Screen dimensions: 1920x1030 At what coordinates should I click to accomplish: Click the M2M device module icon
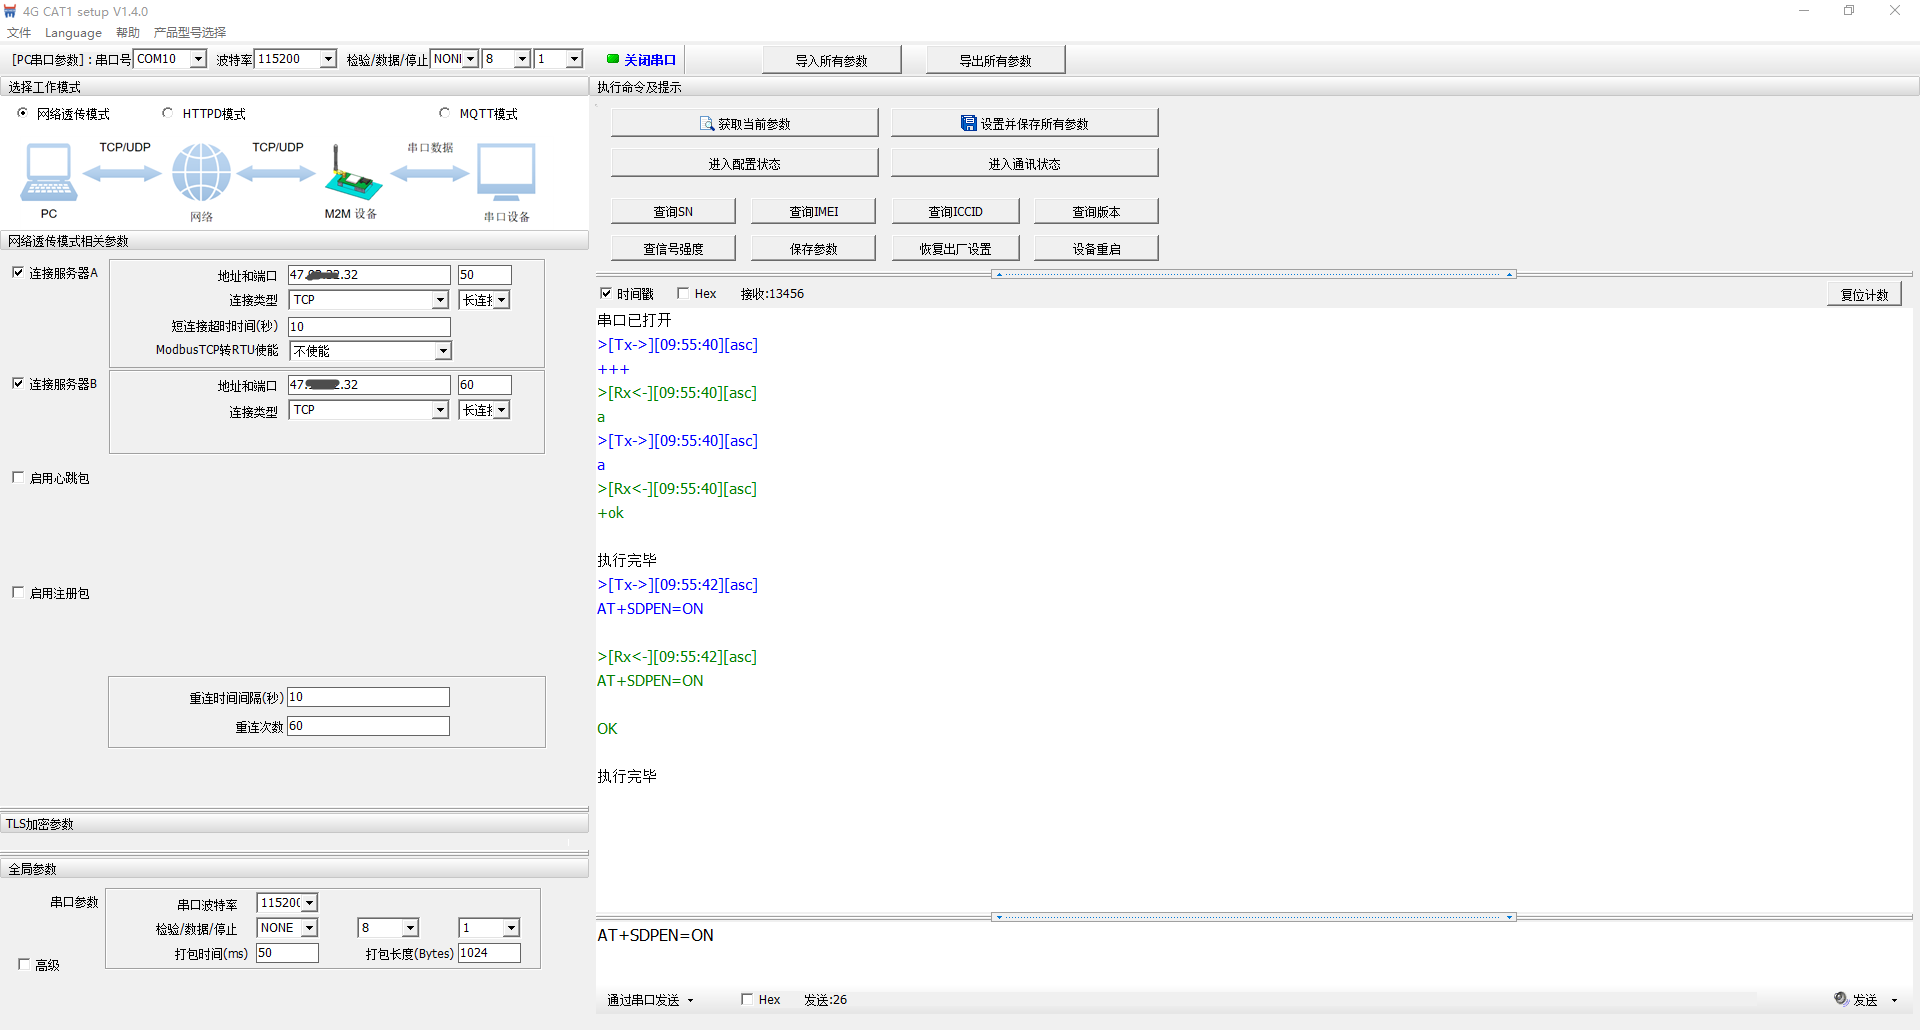(x=352, y=176)
